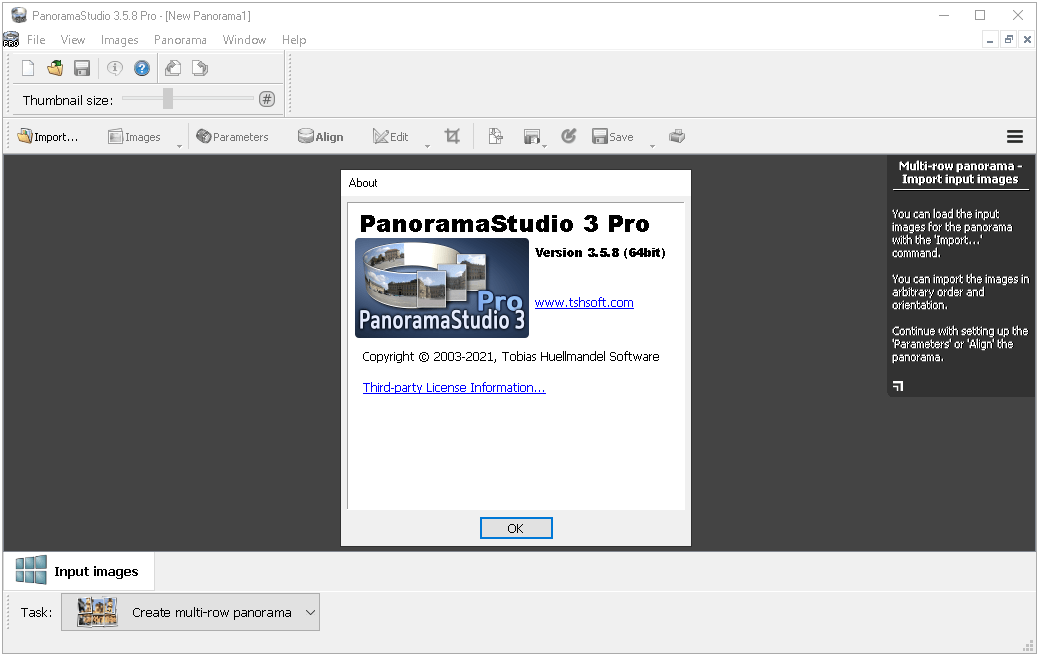Click the thumbnail grid (#) icon
The image size is (1039, 655).
pyautogui.click(x=266, y=99)
